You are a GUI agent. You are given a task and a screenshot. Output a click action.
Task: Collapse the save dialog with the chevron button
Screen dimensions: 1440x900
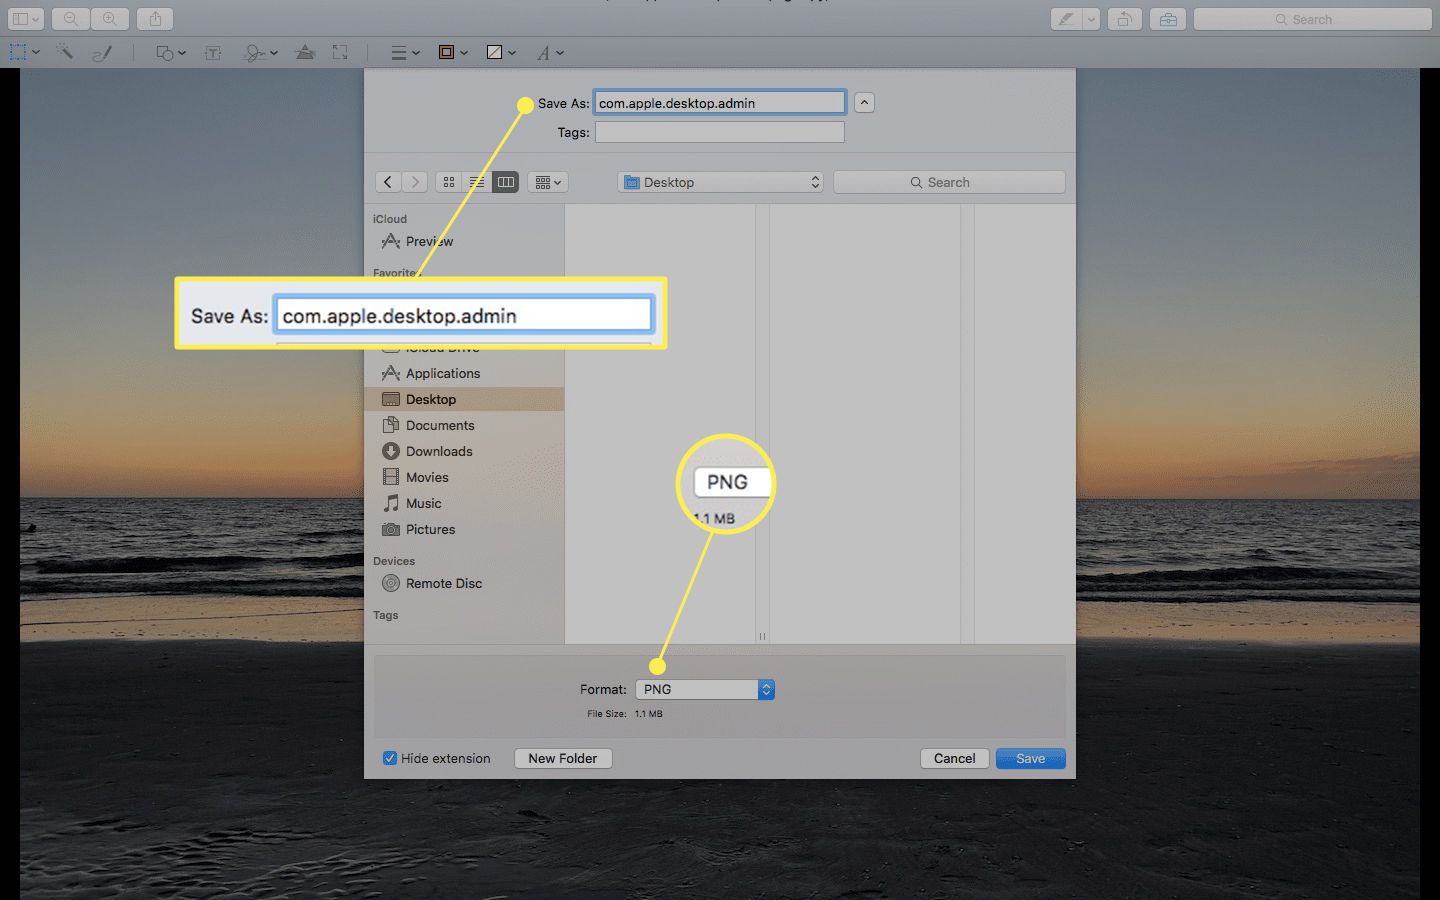(x=864, y=102)
